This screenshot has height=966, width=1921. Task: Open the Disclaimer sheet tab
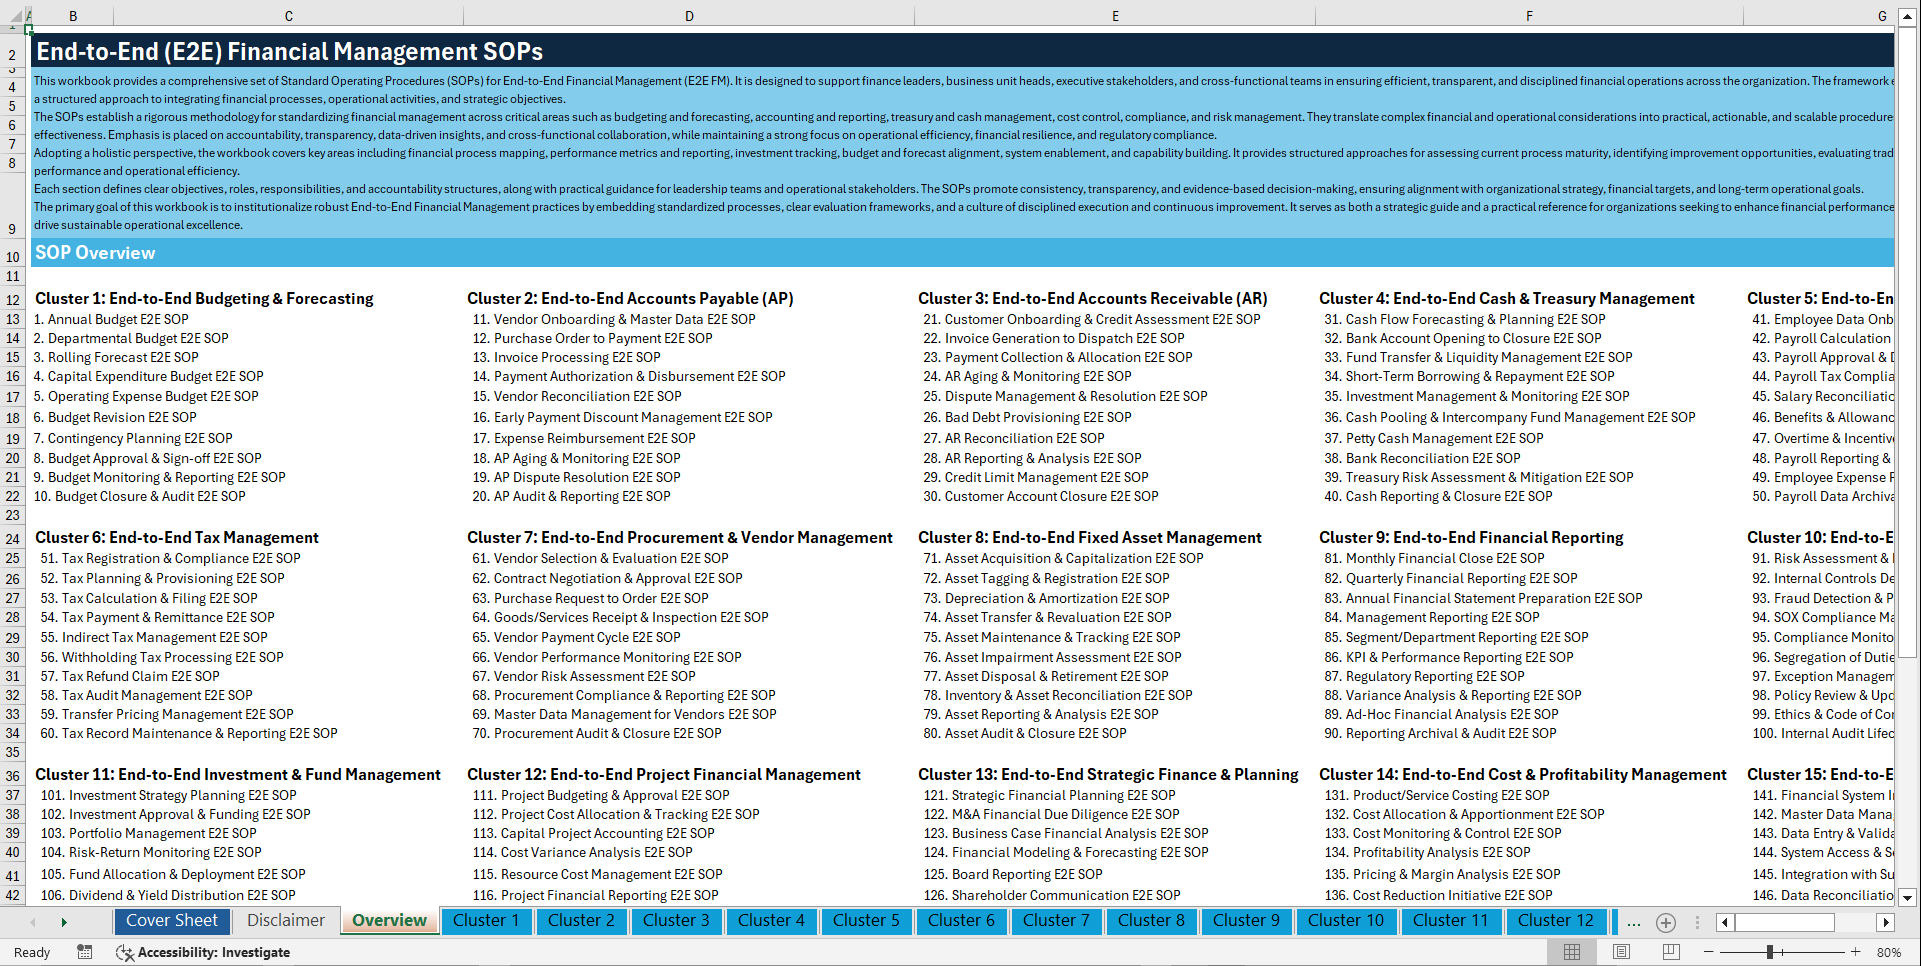coord(284,920)
